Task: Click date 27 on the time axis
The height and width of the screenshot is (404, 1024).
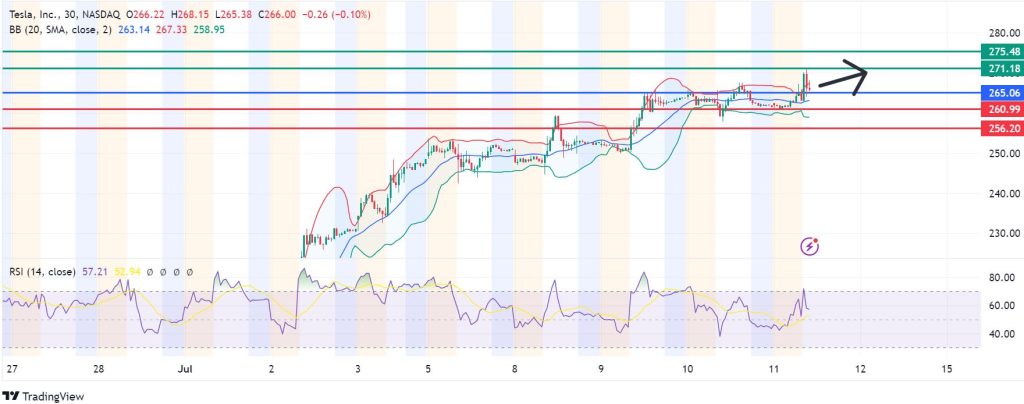Action: click(x=11, y=370)
